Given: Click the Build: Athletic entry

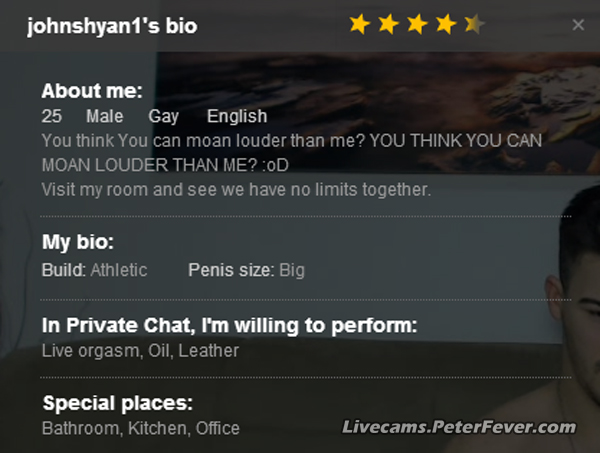Looking at the screenshot, I should (x=94, y=270).
